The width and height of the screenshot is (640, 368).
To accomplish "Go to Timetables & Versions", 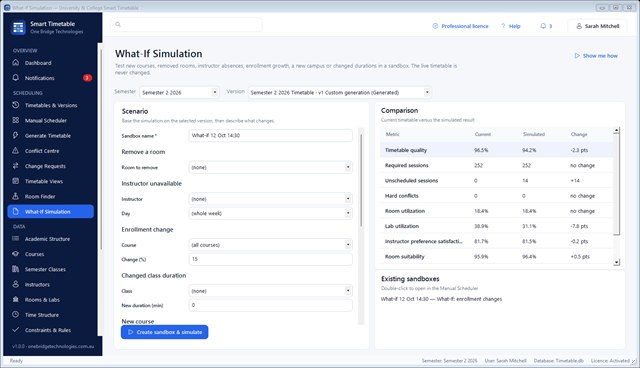I will click(x=51, y=105).
